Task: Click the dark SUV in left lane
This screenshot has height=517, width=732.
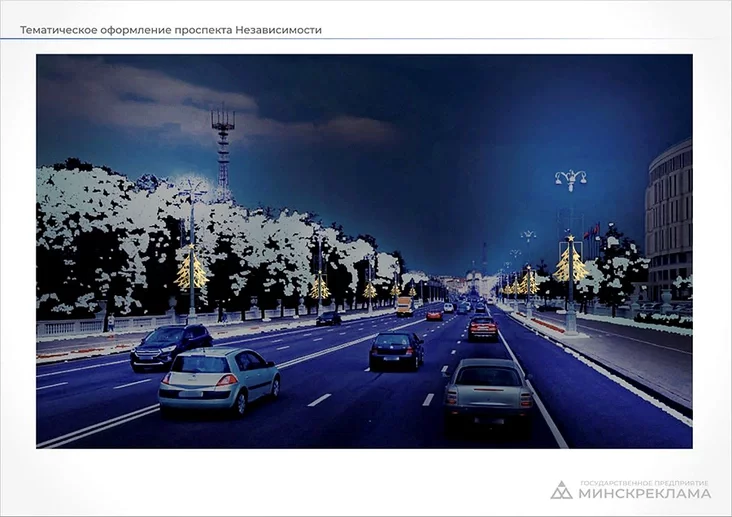Action: 170,345
